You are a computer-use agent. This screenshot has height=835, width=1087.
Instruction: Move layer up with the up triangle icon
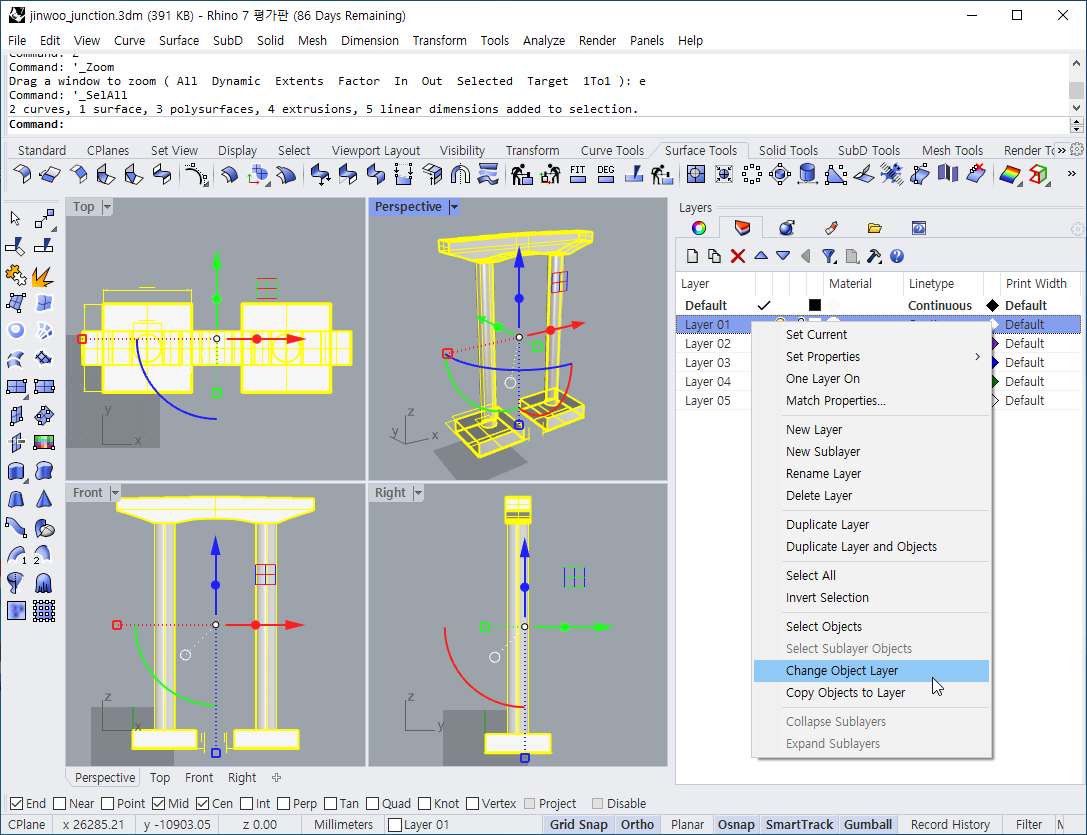pyautogui.click(x=760, y=256)
